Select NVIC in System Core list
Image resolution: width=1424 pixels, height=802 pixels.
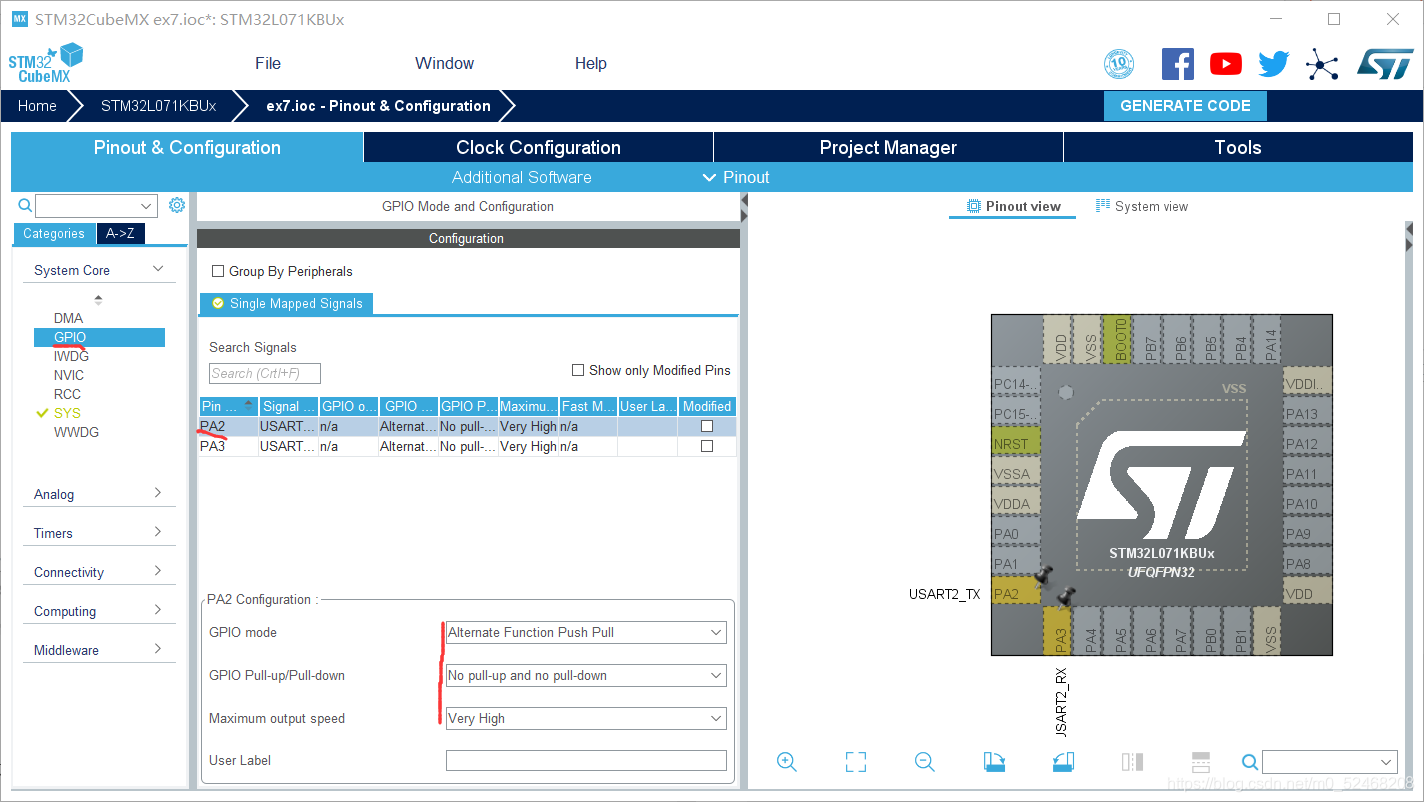click(x=69, y=375)
